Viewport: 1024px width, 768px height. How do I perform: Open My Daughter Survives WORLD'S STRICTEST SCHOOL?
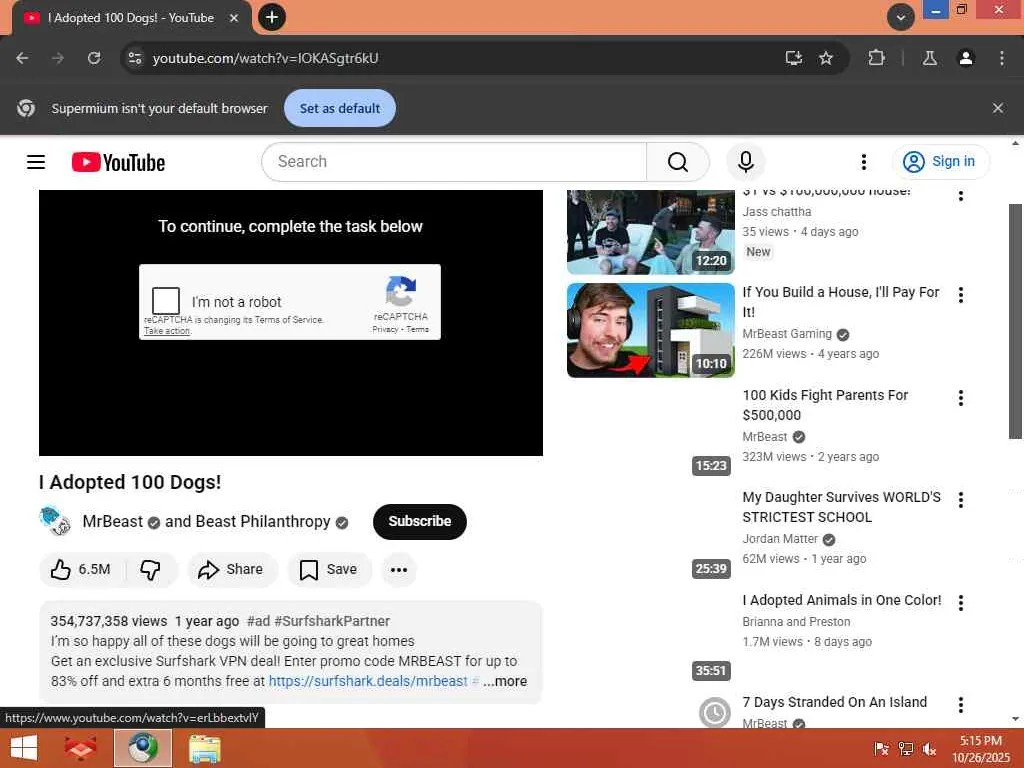(842, 507)
